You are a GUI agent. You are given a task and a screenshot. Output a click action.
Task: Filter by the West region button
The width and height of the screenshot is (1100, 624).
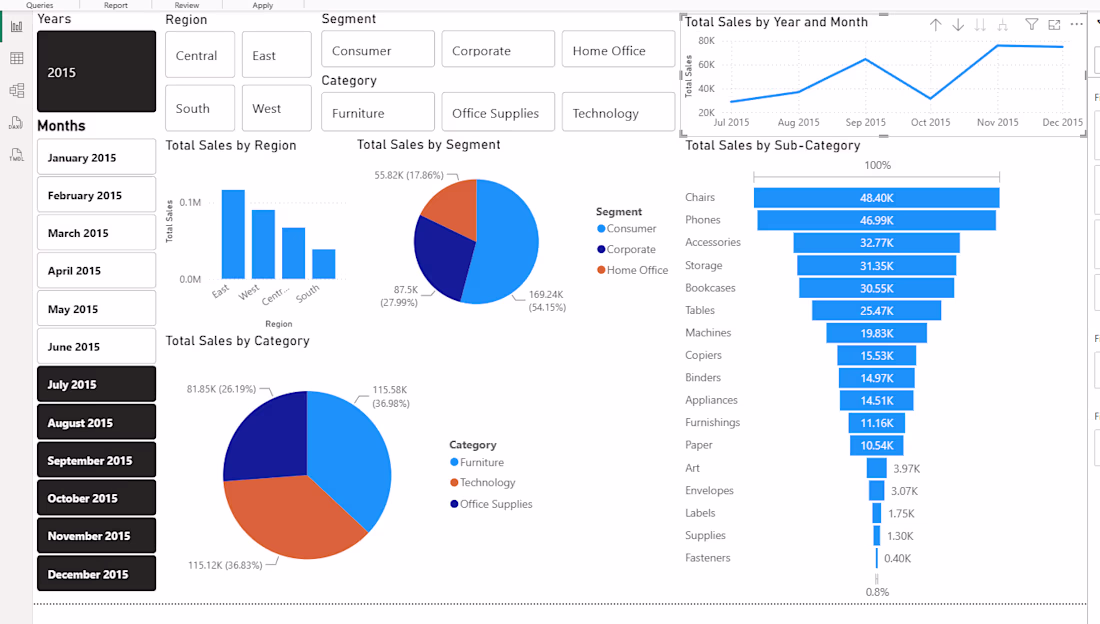pyautogui.click(x=276, y=108)
